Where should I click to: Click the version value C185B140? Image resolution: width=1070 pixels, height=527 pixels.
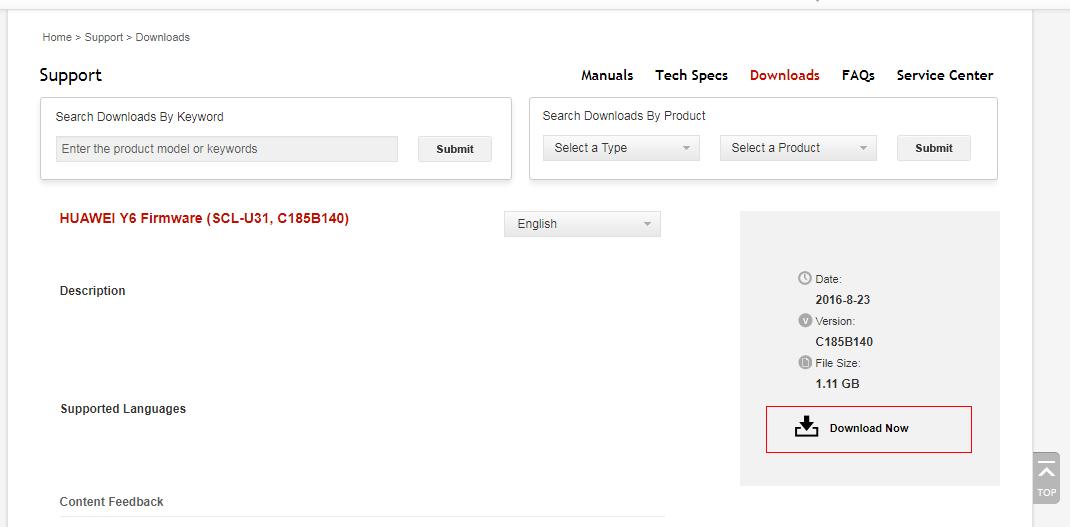click(844, 342)
